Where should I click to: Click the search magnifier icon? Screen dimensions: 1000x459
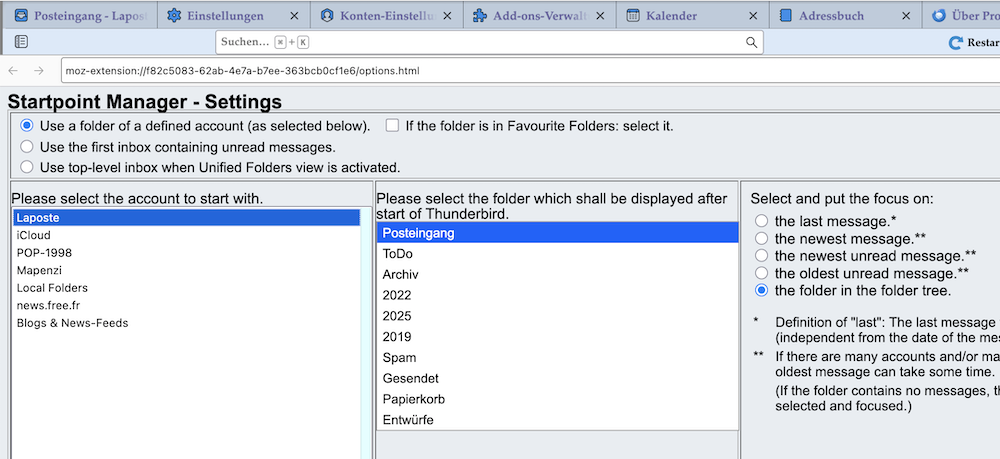click(752, 42)
